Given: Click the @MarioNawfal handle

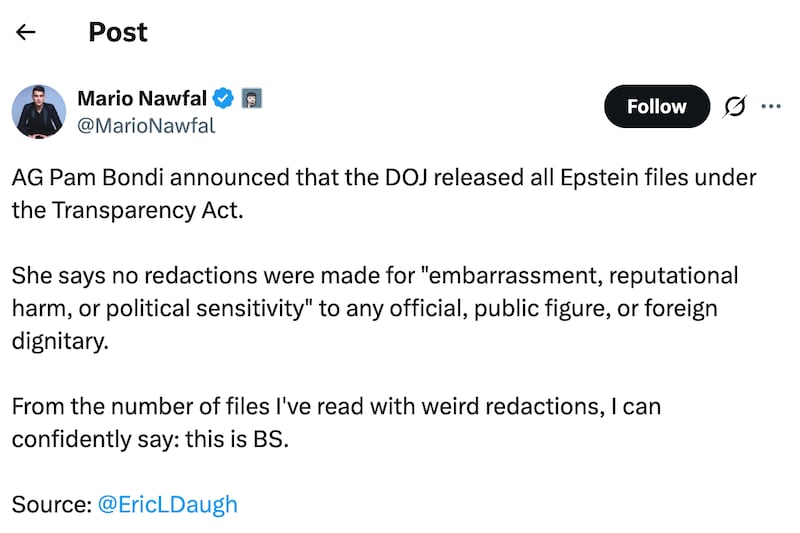Looking at the screenshot, I should pos(146,126).
